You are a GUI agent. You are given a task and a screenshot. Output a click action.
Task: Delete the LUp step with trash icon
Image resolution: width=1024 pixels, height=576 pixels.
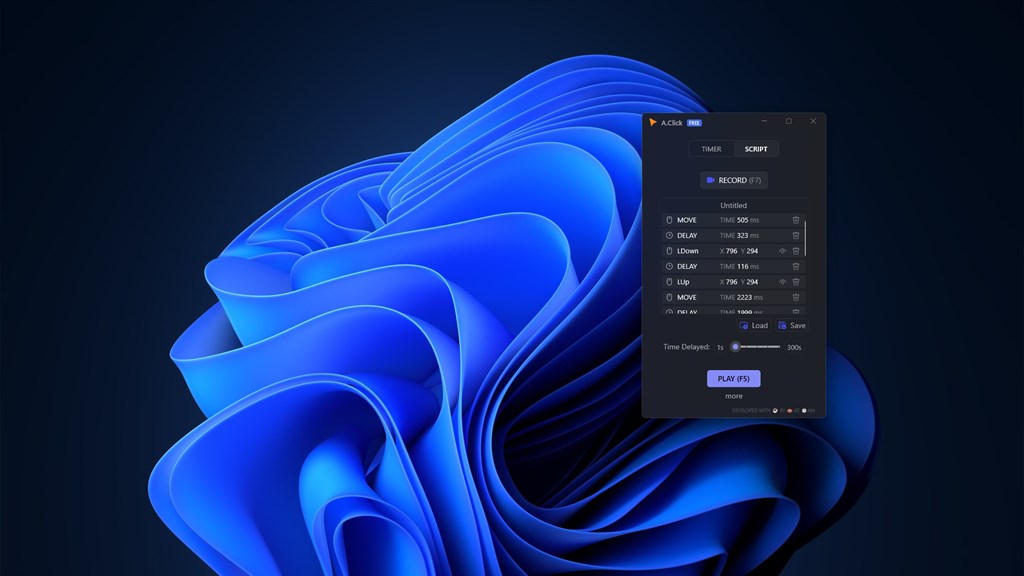pyautogui.click(x=795, y=282)
